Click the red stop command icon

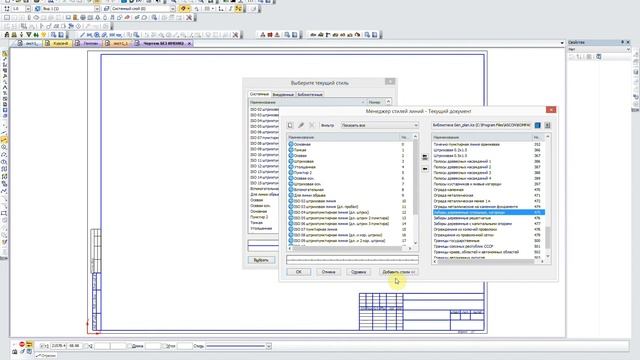click(22, 344)
